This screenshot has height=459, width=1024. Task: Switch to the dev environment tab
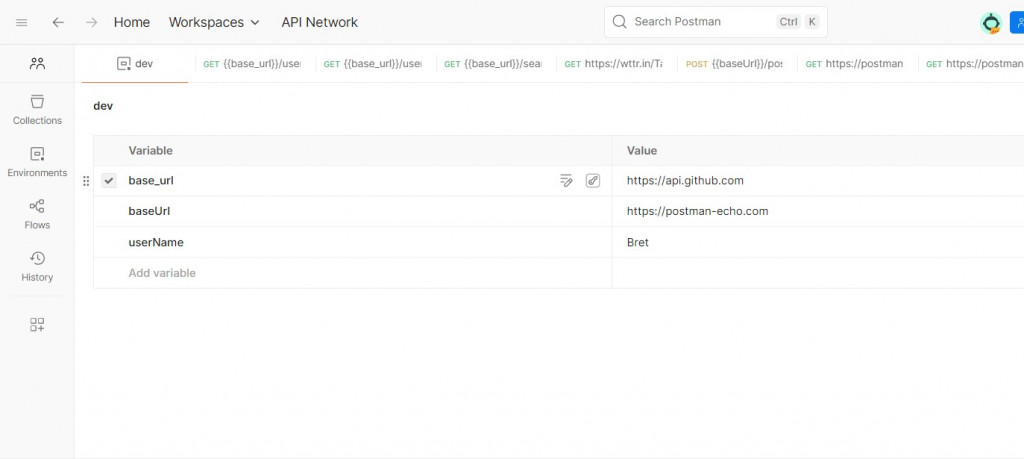135,64
